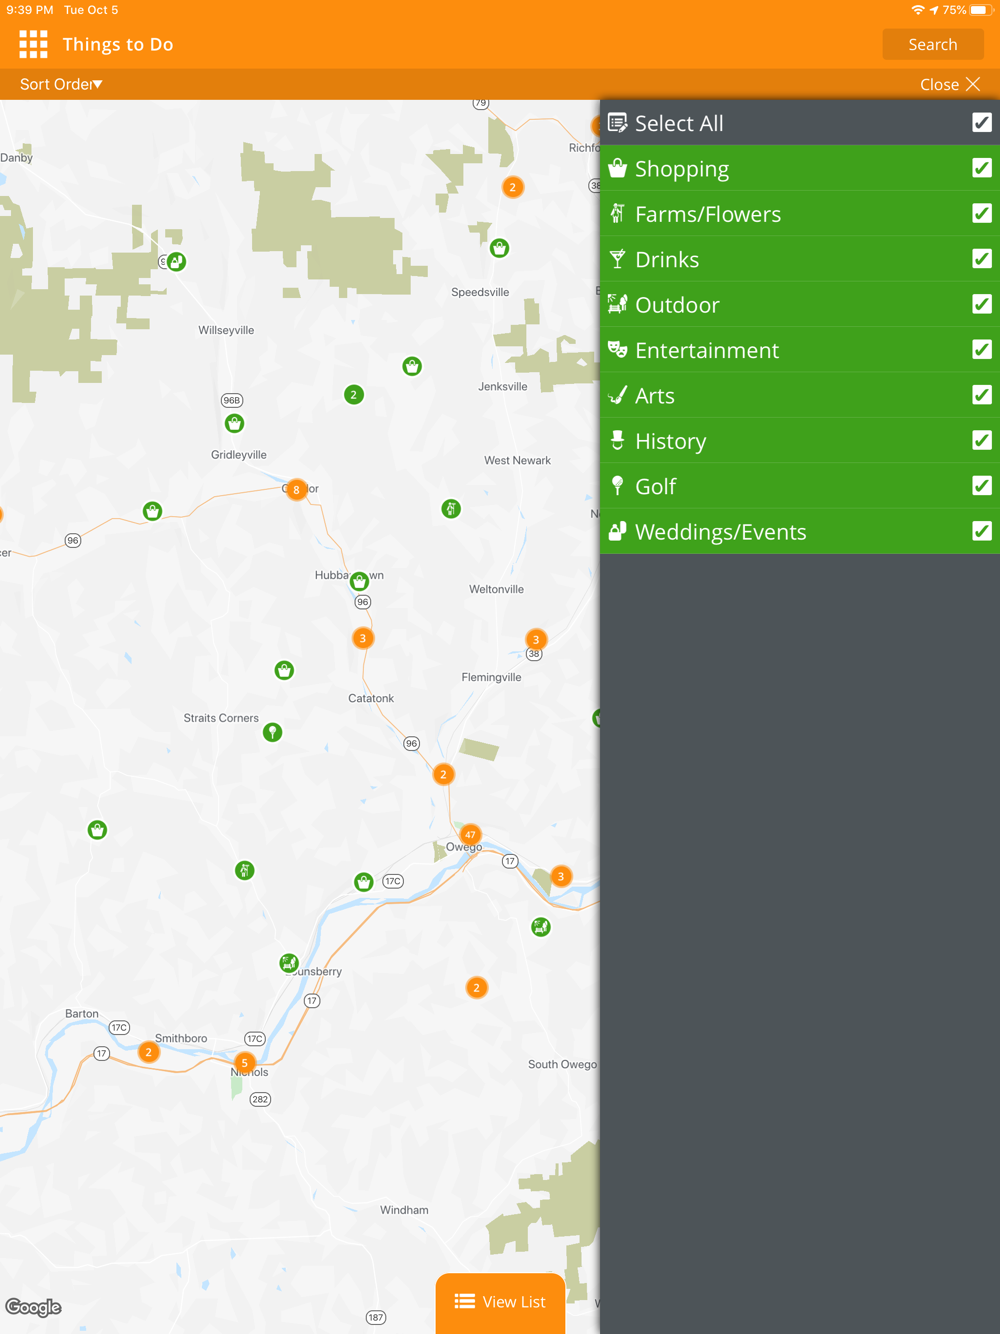The height and width of the screenshot is (1334, 1000).
Task: Select the 3 cluster marker near Flemingville
Action: click(x=536, y=640)
